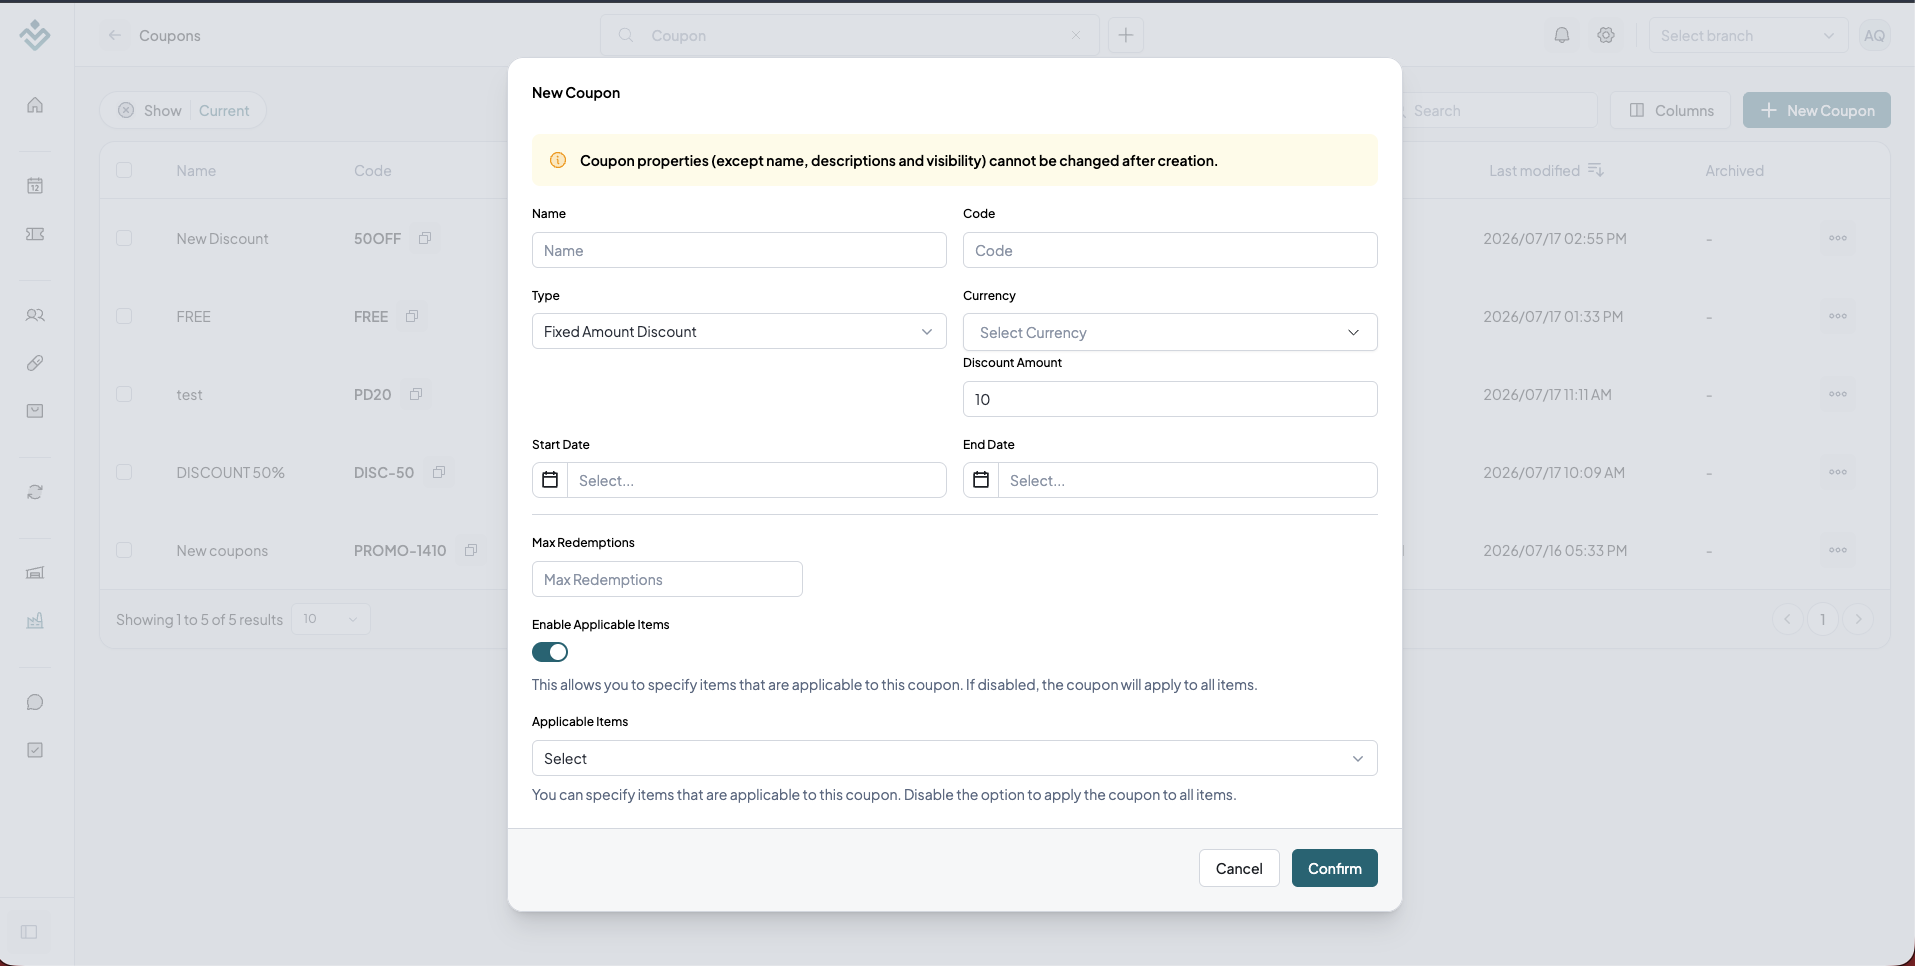The image size is (1915, 966).
Task: Go to home icon in sidebar
Action: 35,105
